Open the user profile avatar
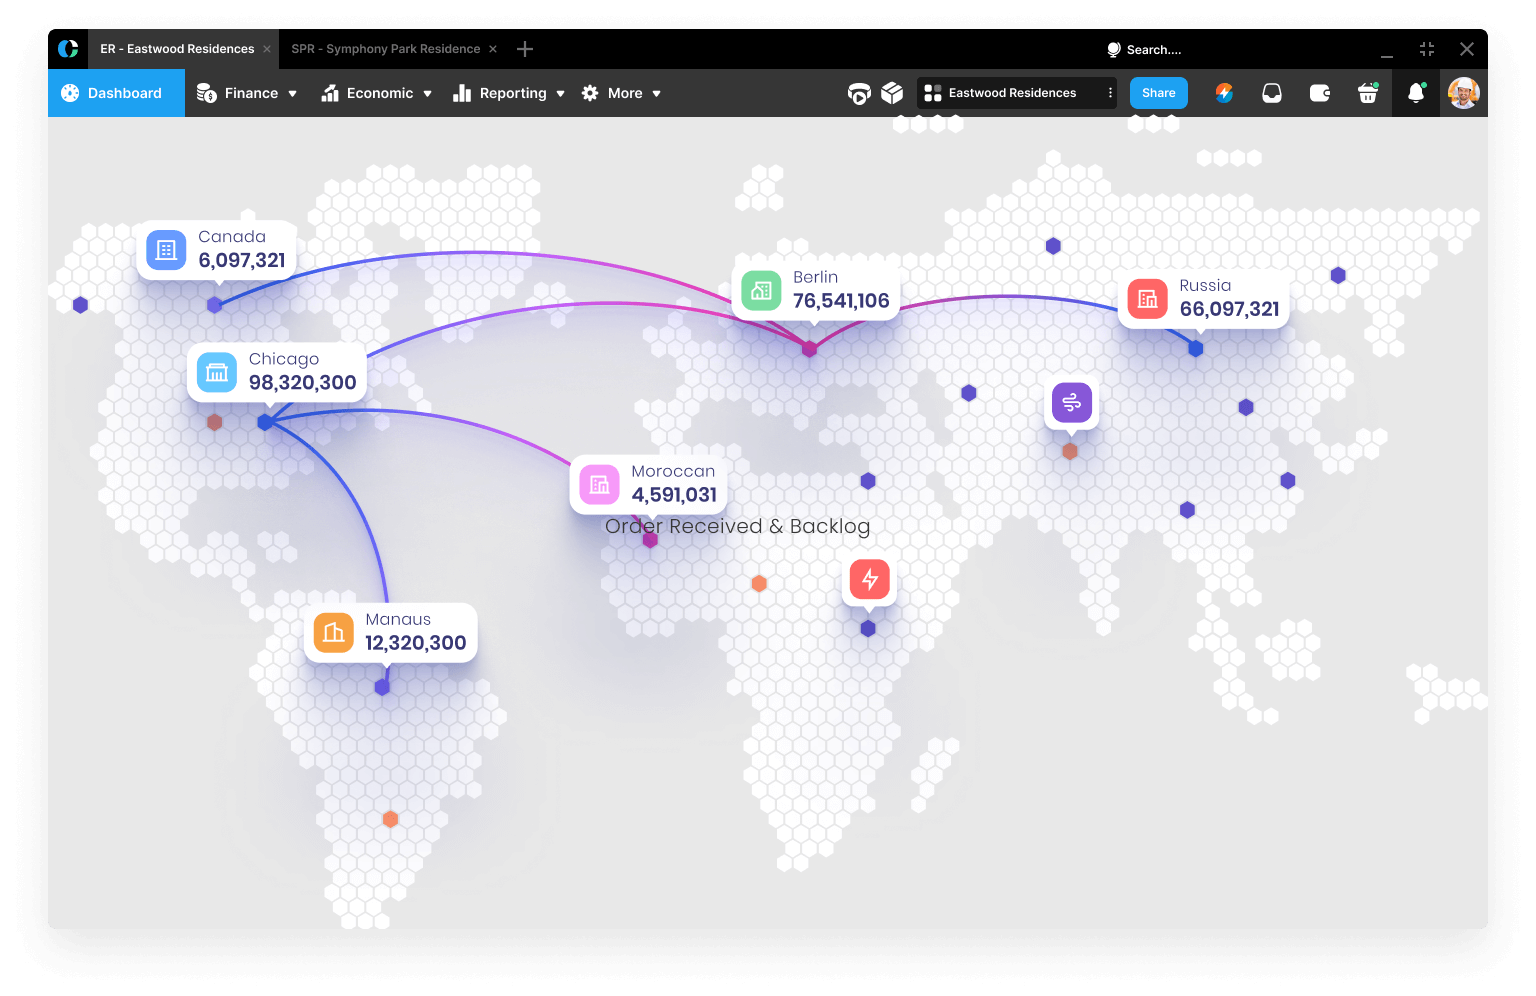Viewport: 1536px width, 996px height. point(1463,93)
